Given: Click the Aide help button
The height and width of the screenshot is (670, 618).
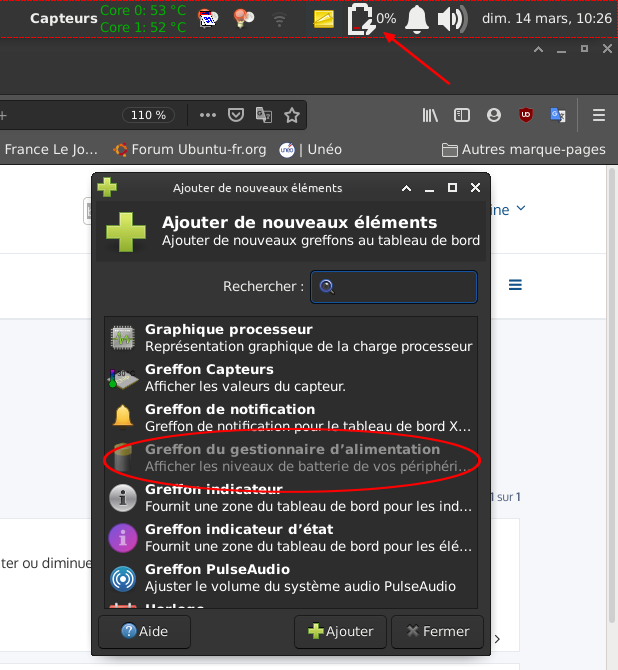Looking at the screenshot, I should point(144,631).
